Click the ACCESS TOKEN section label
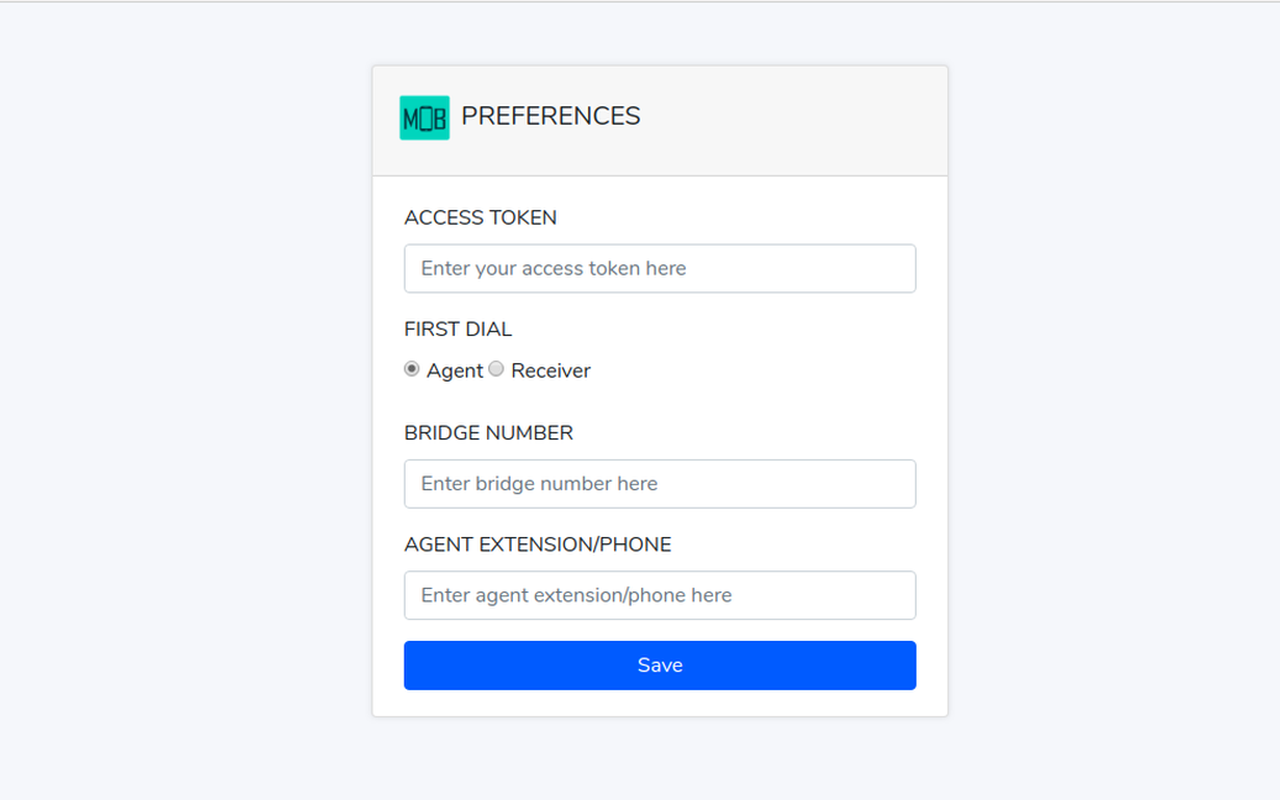 [x=480, y=217]
